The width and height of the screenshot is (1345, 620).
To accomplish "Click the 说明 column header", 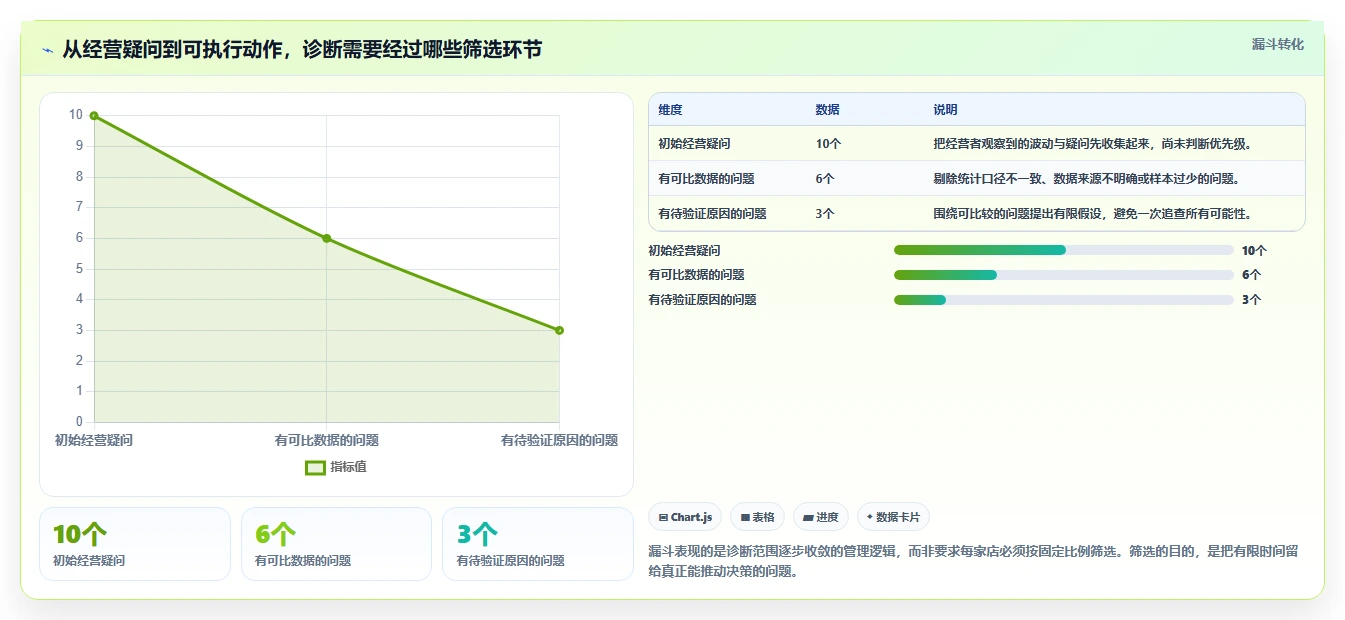I will click(x=945, y=110).
